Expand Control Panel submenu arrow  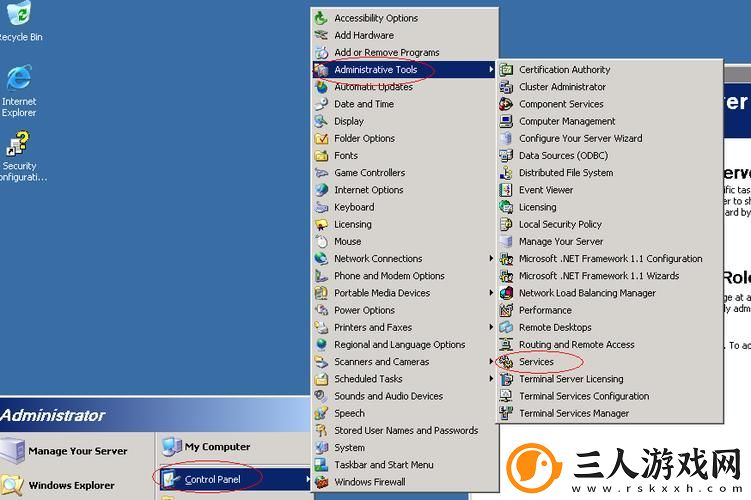(x=307, y=479)
